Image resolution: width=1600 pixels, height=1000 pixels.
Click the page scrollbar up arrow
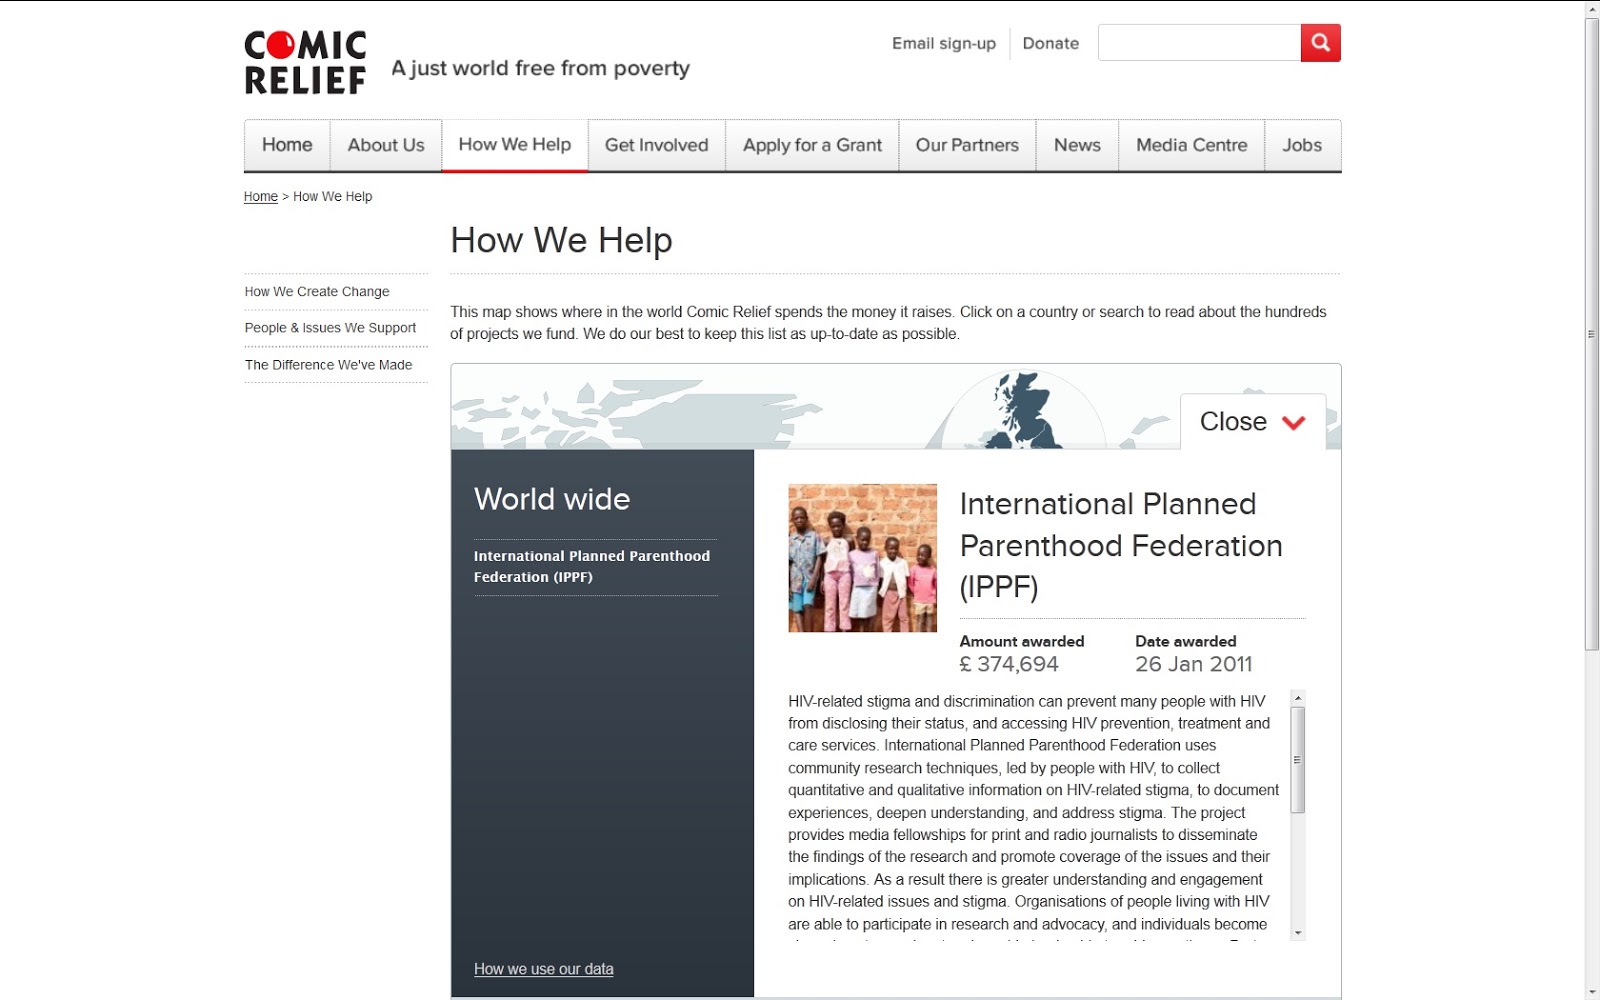click(1591, 9)
